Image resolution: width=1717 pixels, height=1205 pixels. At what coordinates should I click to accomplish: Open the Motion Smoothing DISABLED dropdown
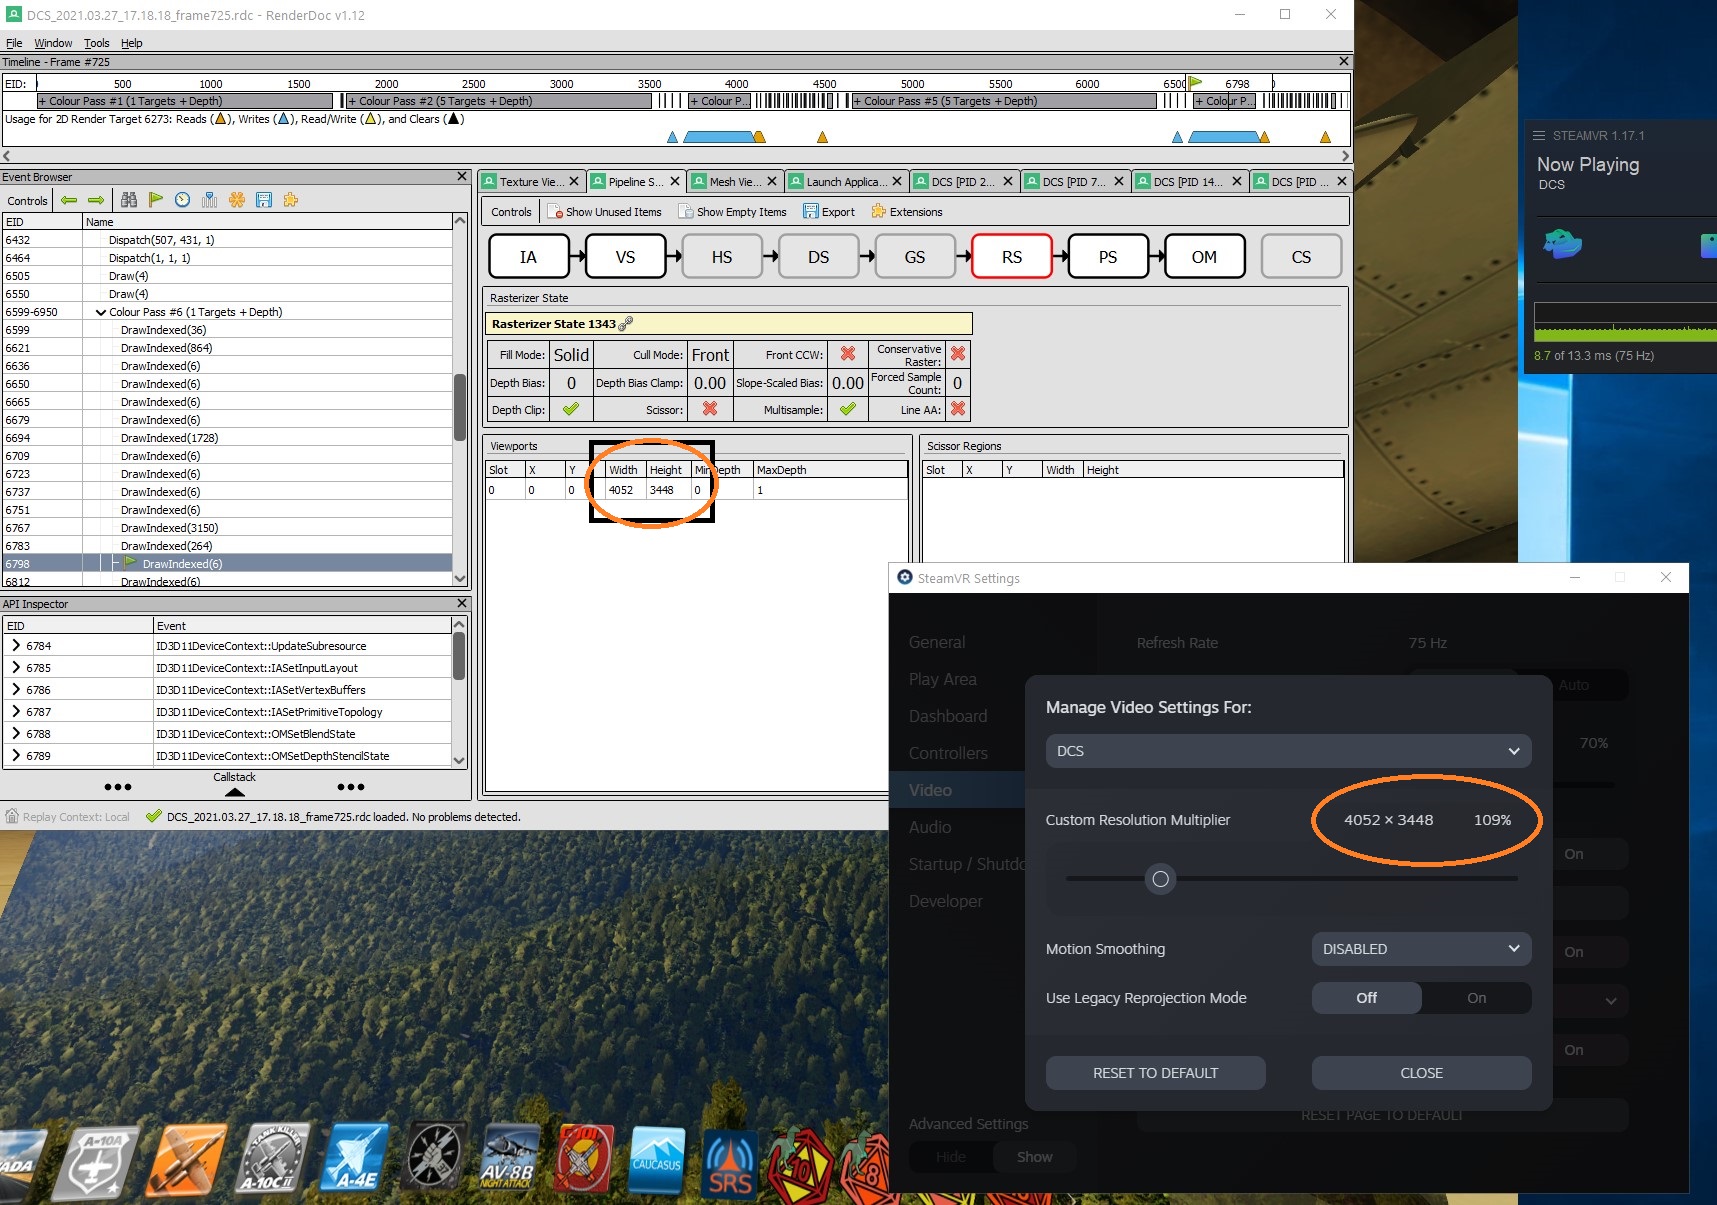(1421, 949)
